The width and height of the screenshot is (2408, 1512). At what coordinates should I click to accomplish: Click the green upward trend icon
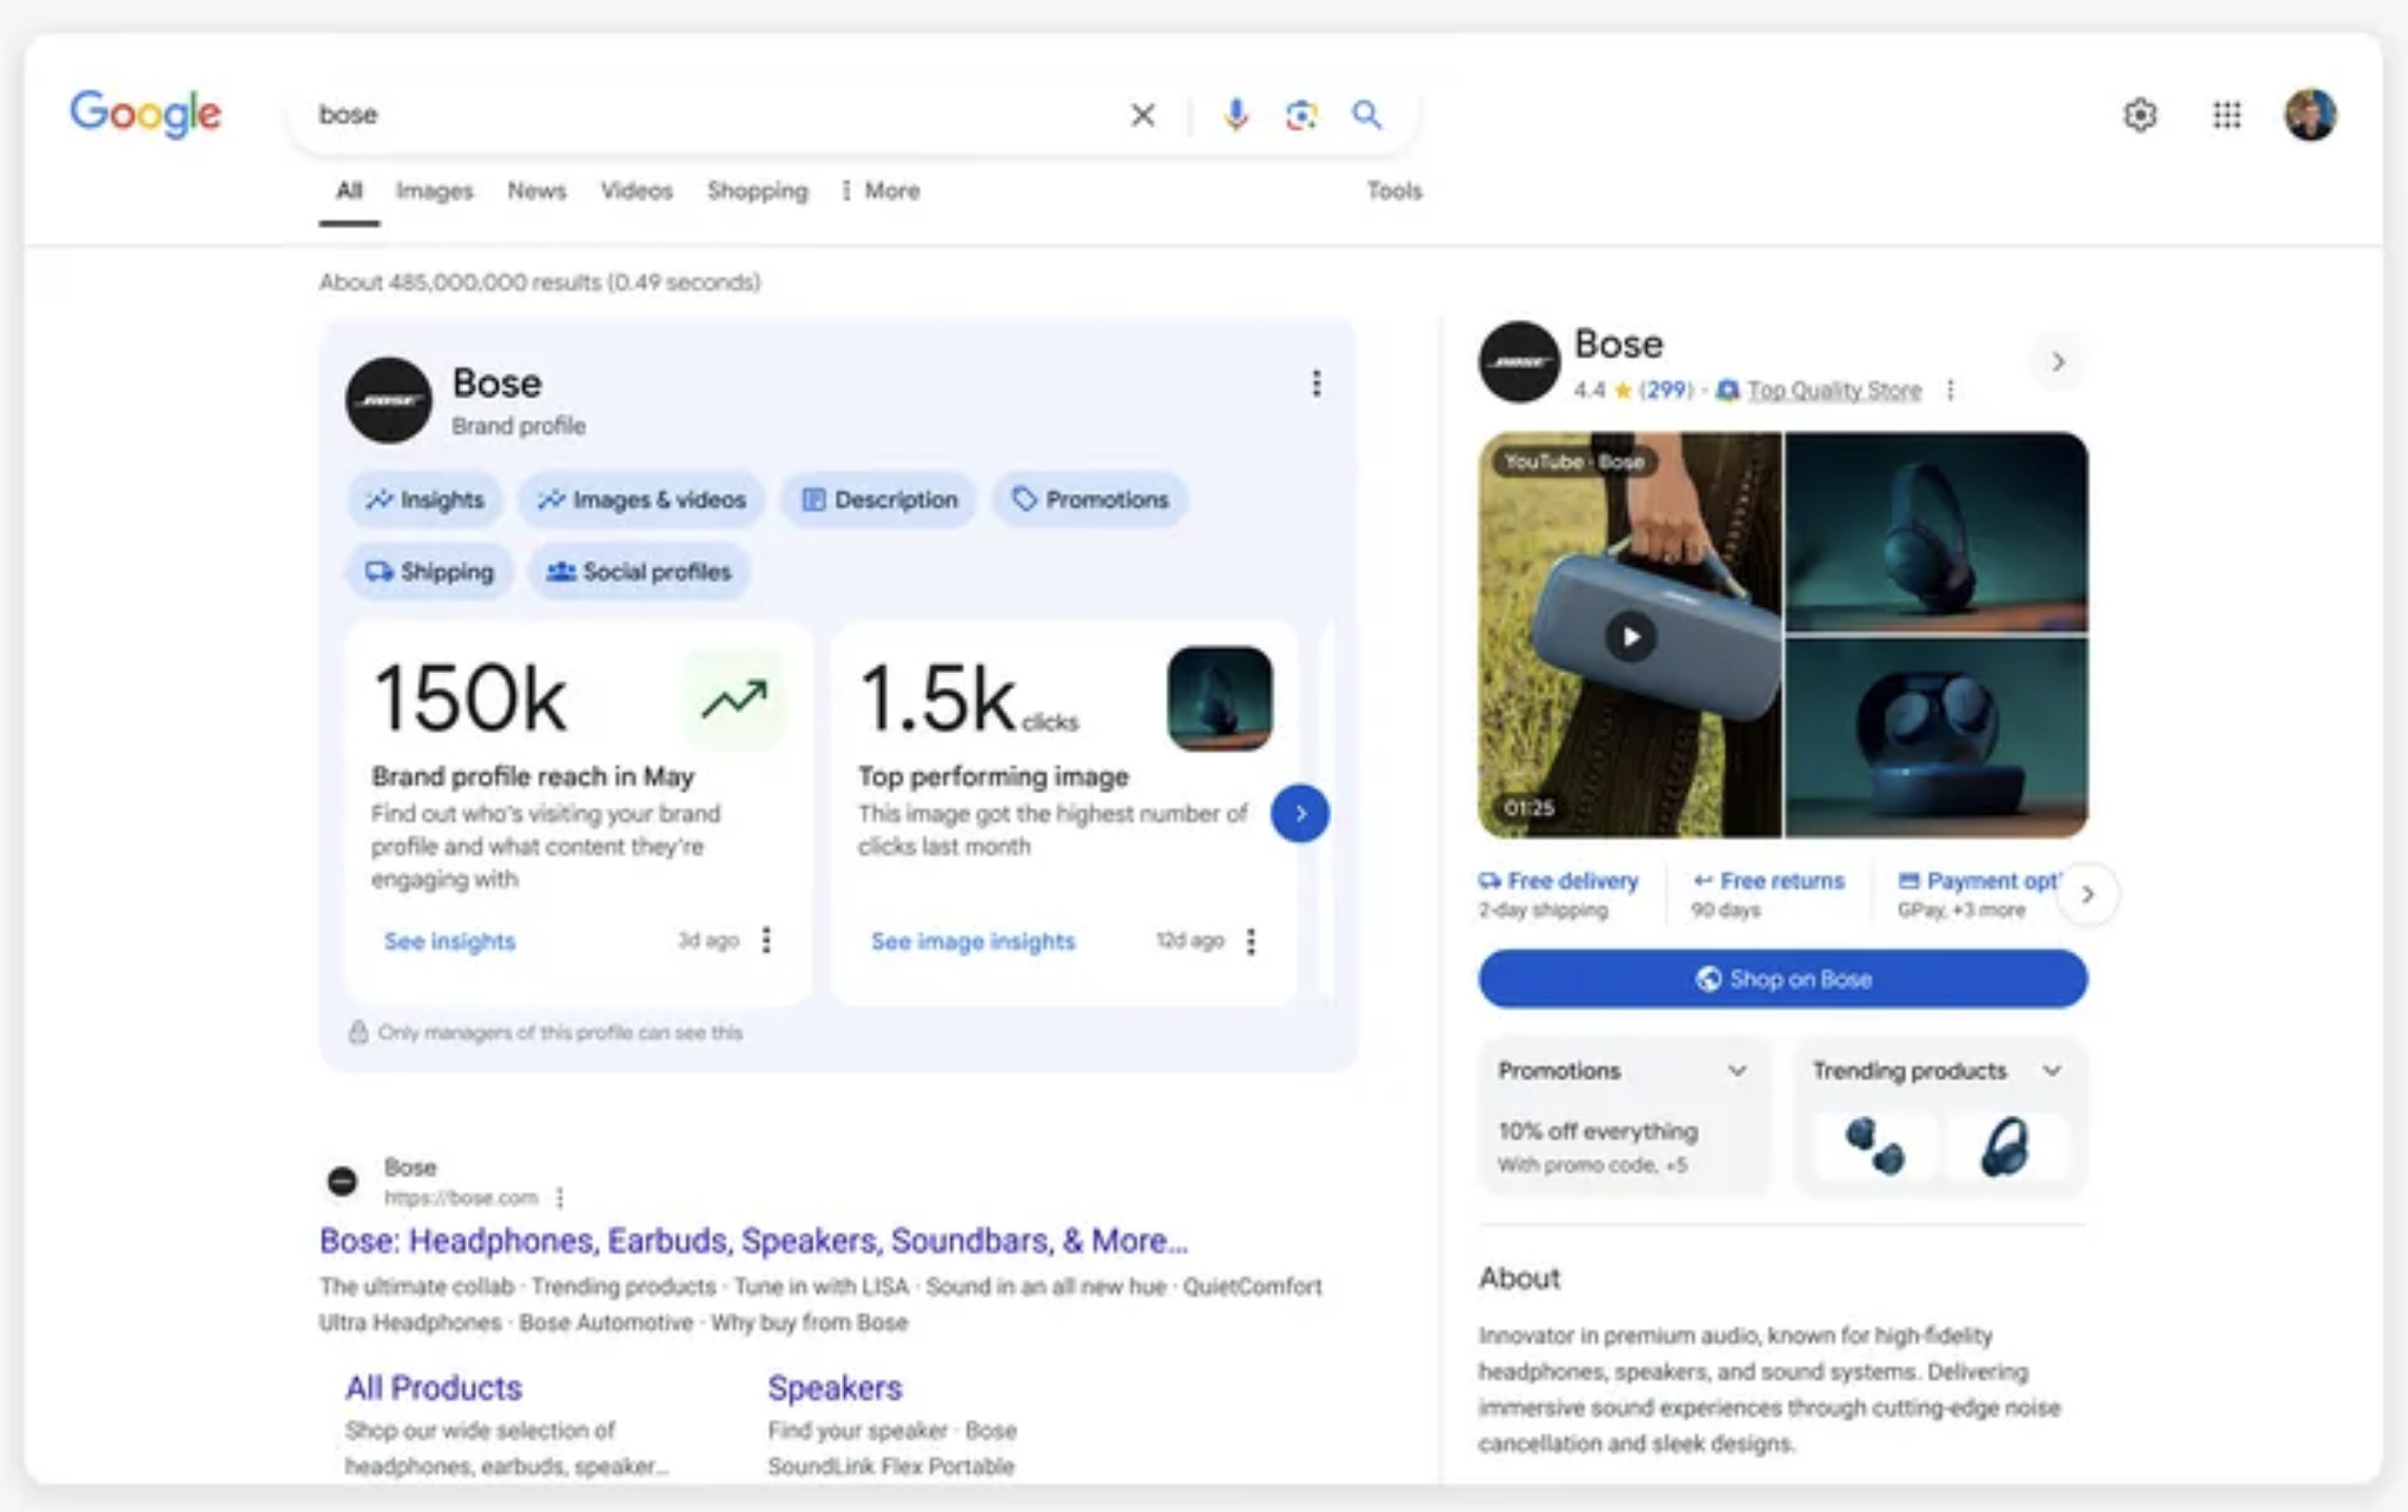coord(735,699)
